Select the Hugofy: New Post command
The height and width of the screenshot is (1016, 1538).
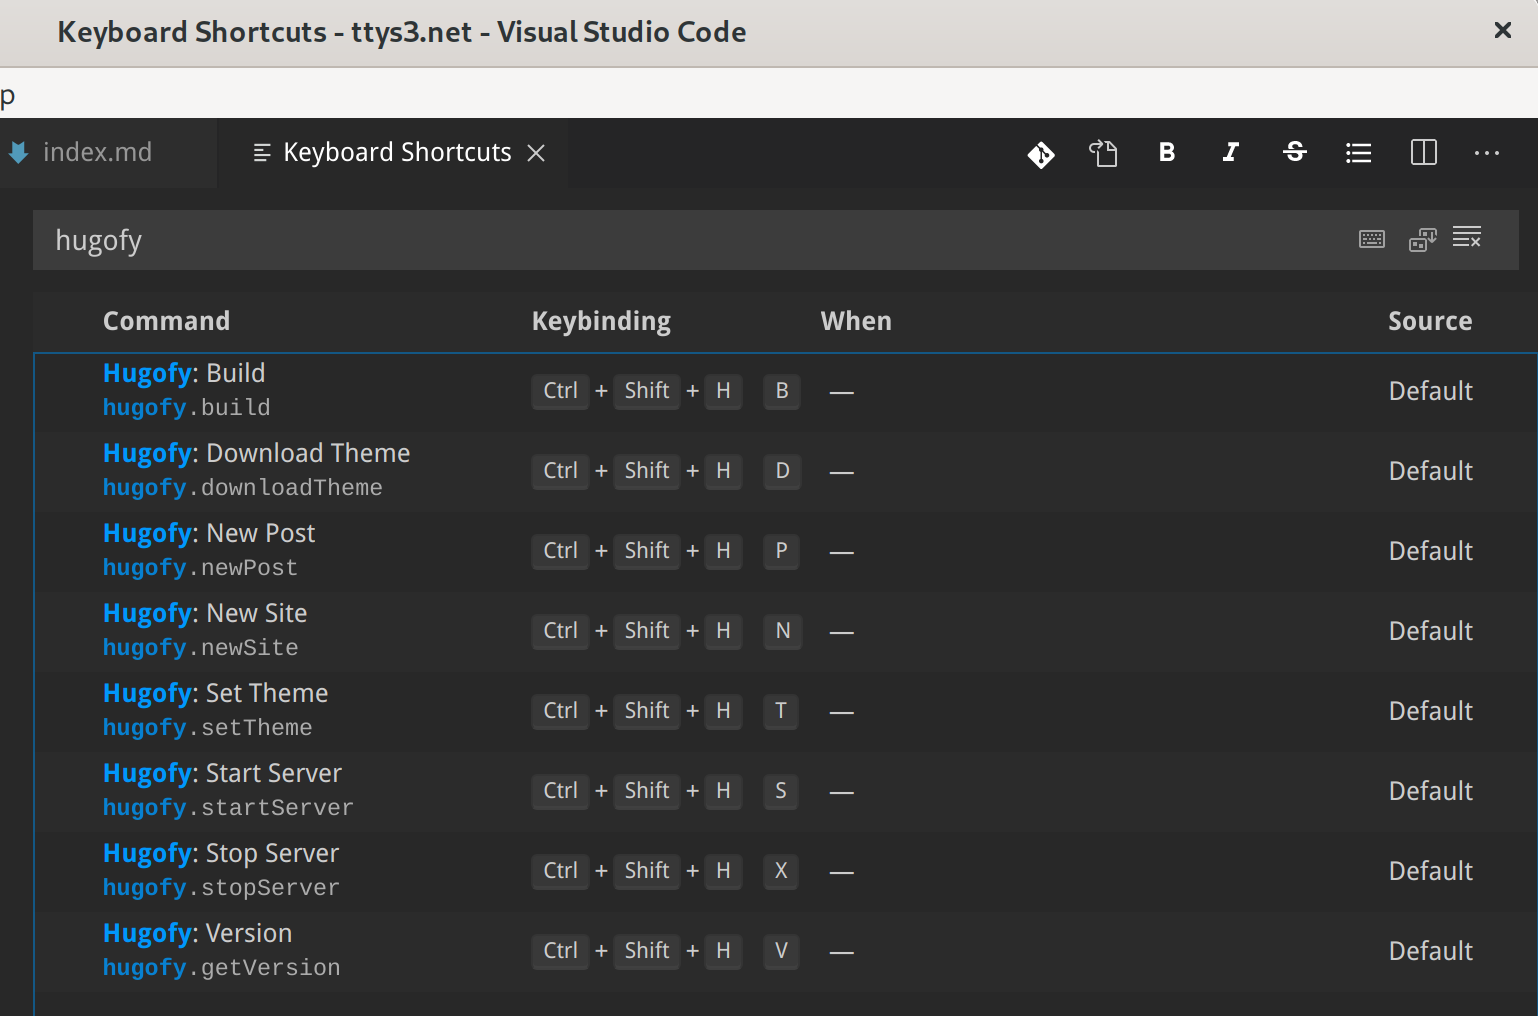coord(786,552)
